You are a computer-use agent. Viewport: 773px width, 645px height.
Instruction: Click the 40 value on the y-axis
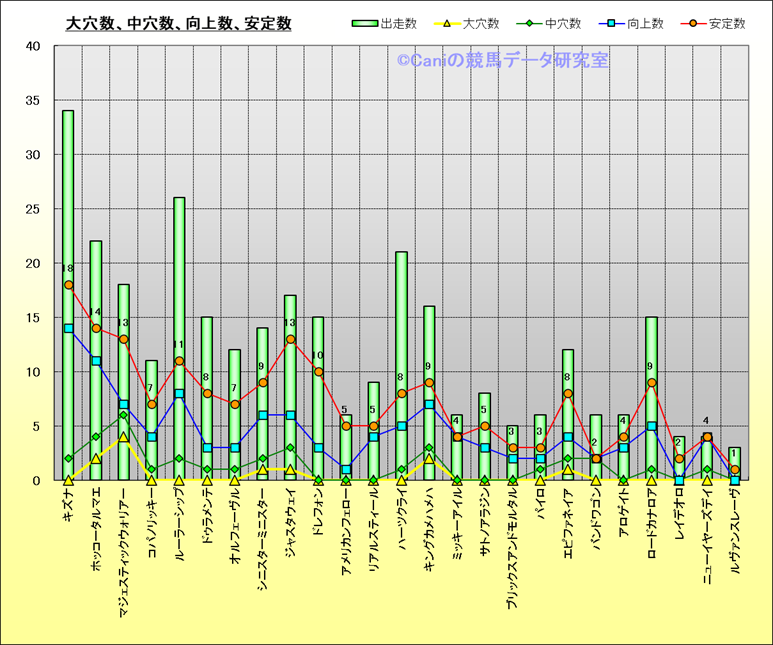tap(33, 46)
